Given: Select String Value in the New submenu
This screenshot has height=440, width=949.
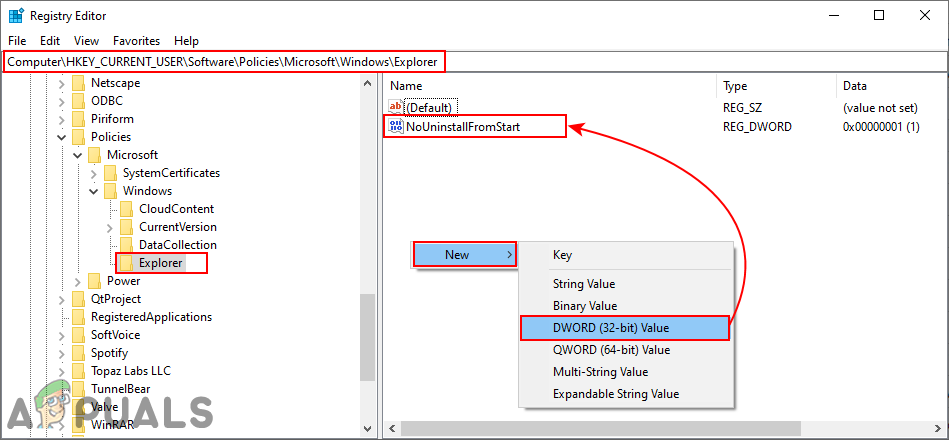Looking at the screenshot, I should [x=583, y=284].
